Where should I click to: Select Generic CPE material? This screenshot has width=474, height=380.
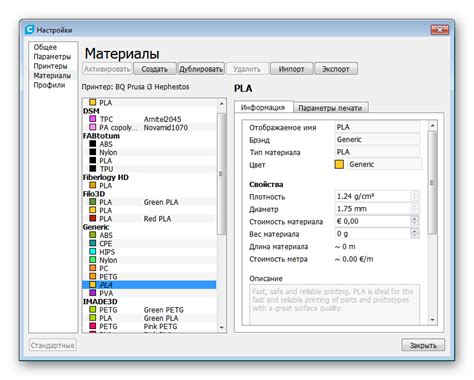(x=149, y=243)
